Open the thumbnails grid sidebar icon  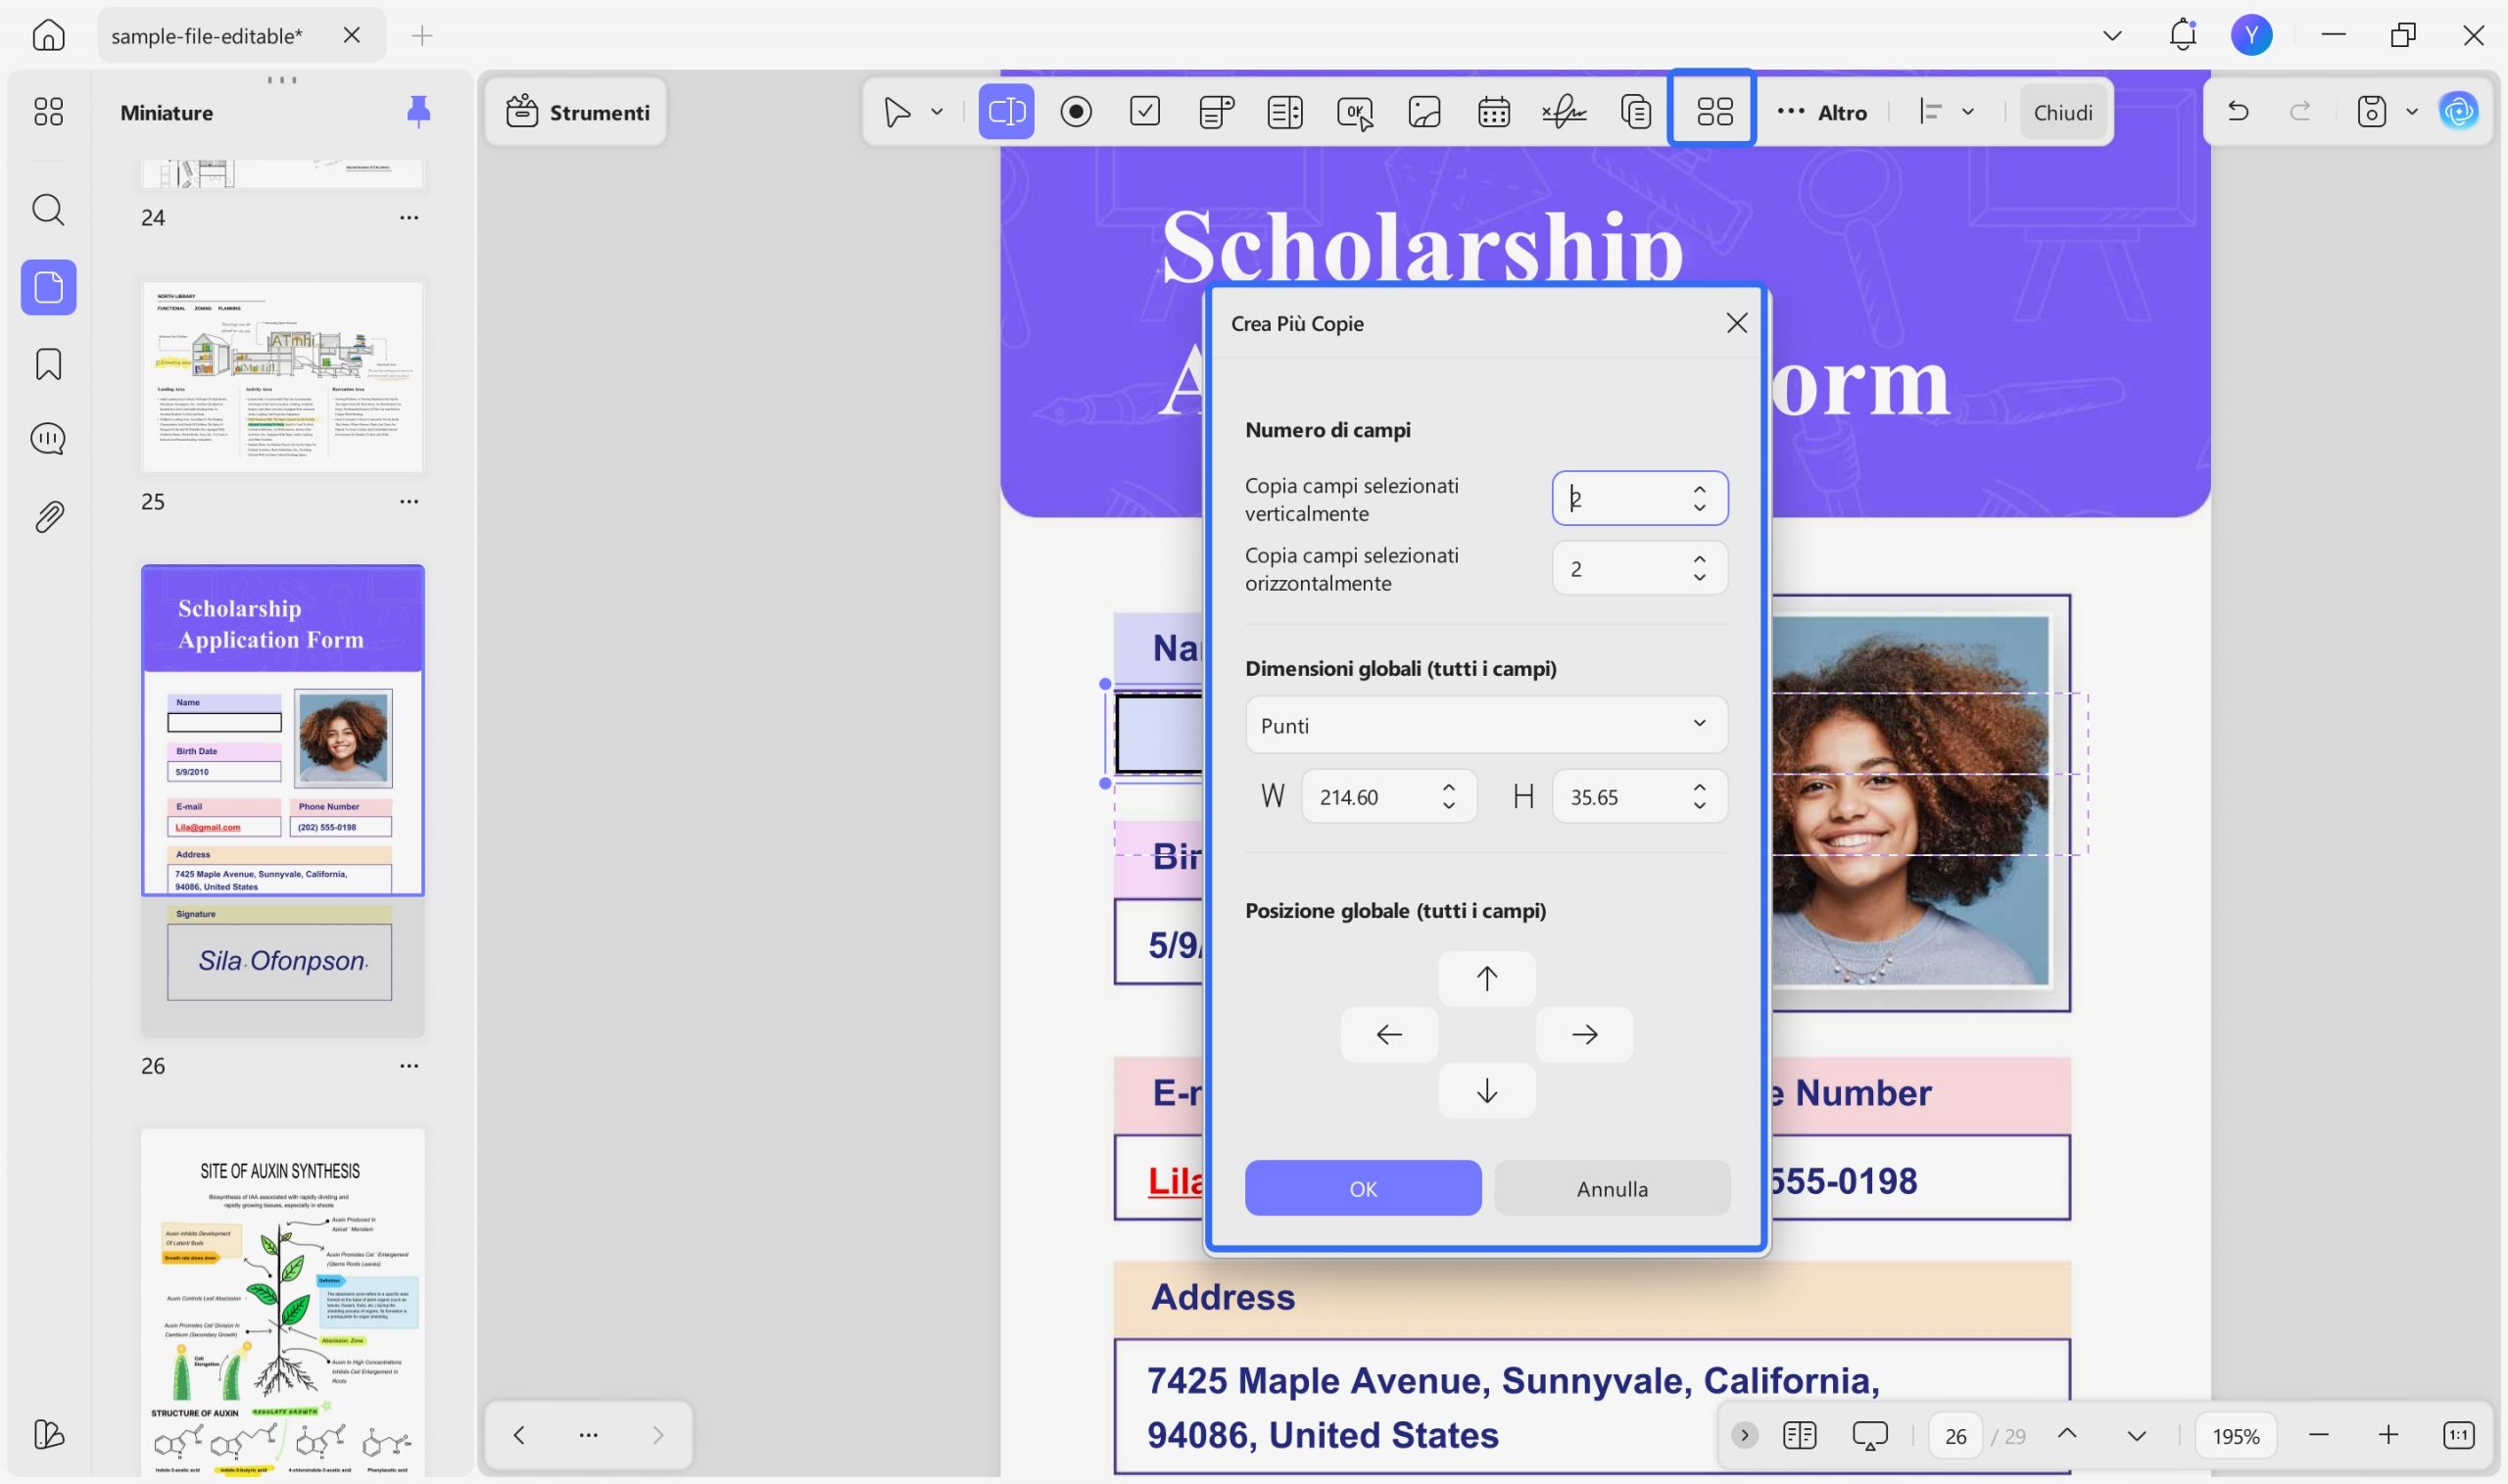pyautogui.click(x=48, y=111)
